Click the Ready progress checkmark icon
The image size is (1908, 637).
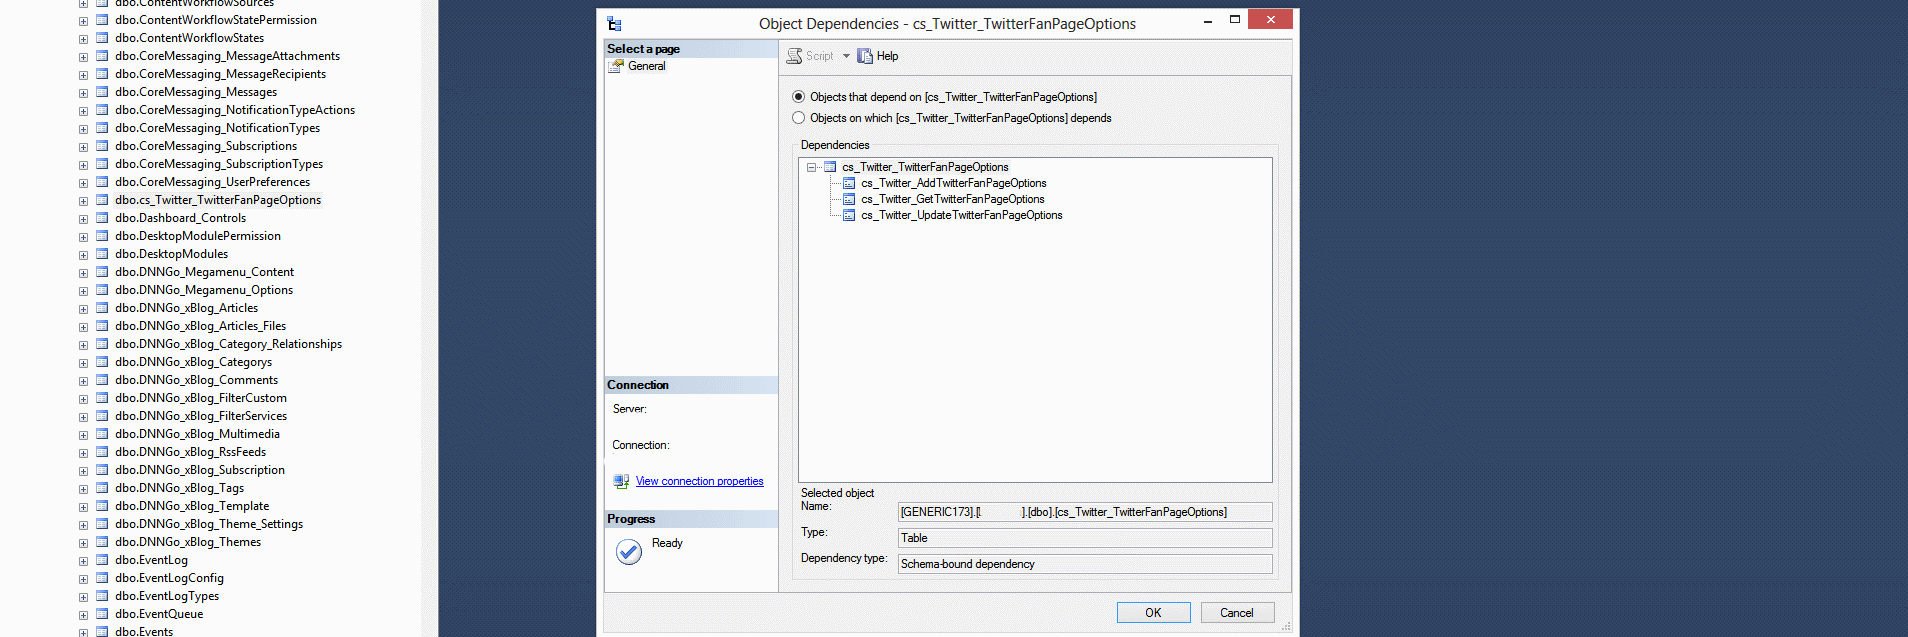(629, 552)
